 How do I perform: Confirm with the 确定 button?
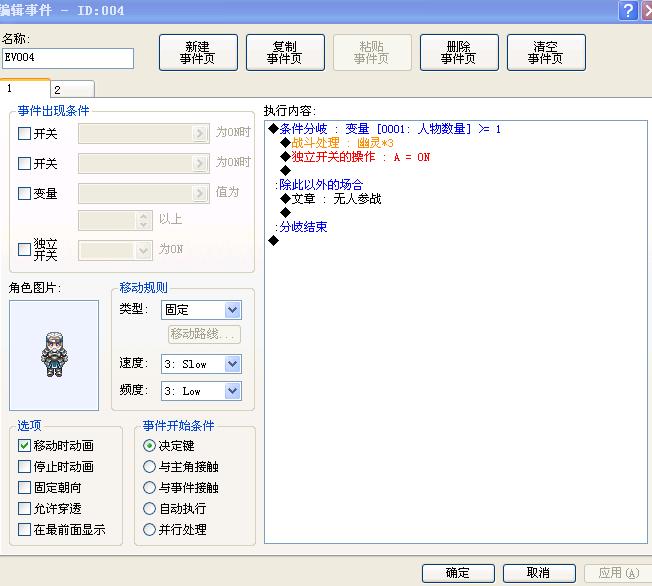click(x=458, y=573)
